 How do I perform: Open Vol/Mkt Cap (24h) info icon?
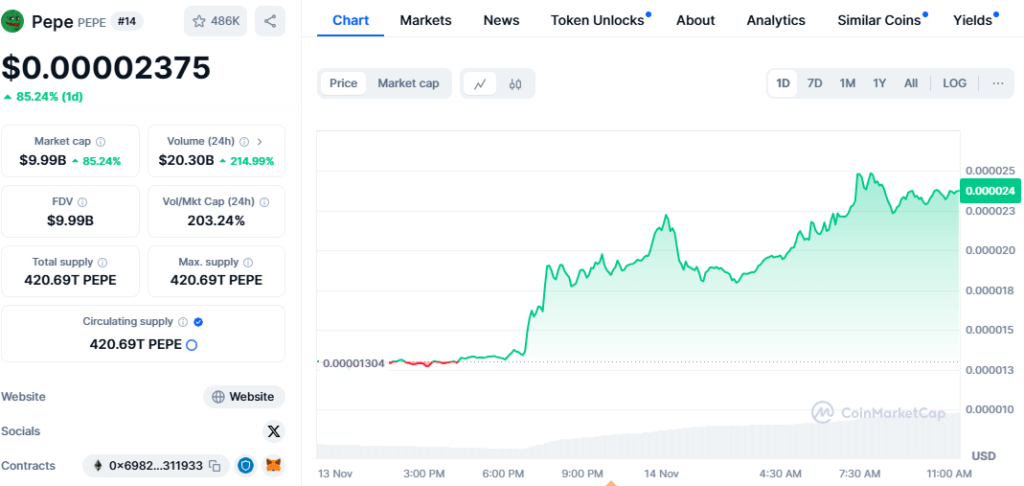(x=264, y=202)
